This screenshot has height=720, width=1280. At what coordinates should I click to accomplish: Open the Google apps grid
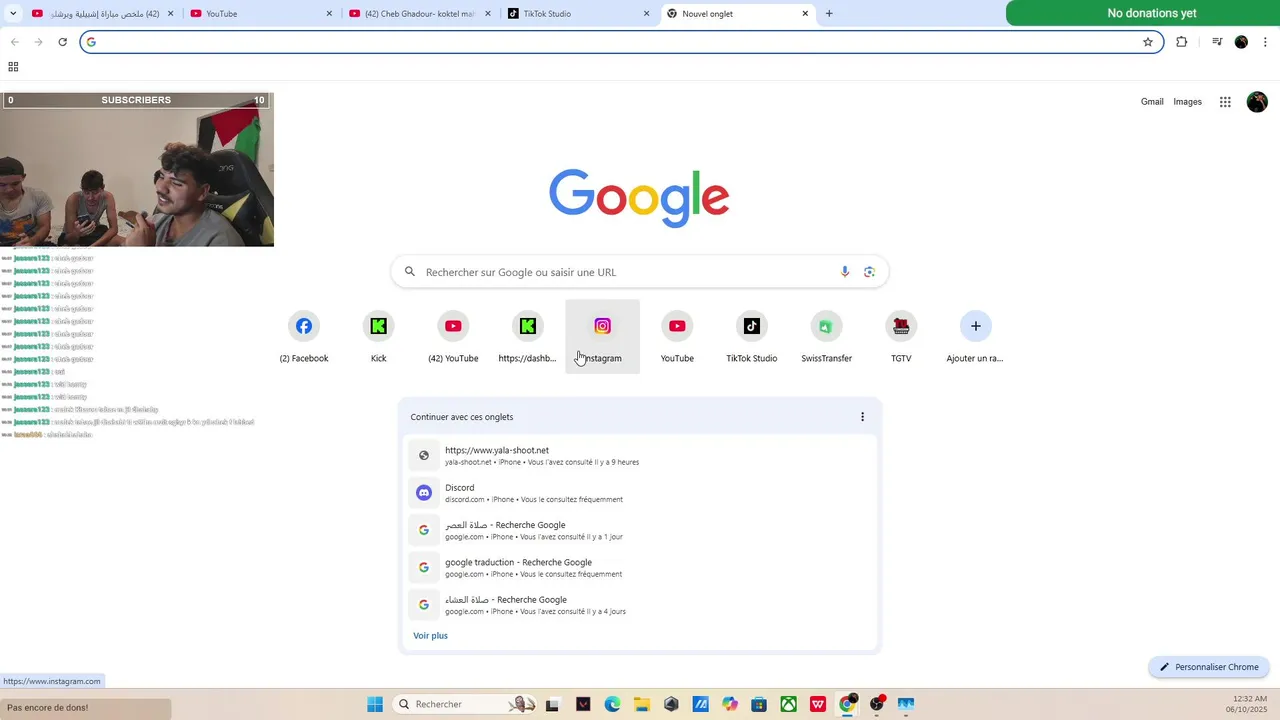pos(1225,102)
